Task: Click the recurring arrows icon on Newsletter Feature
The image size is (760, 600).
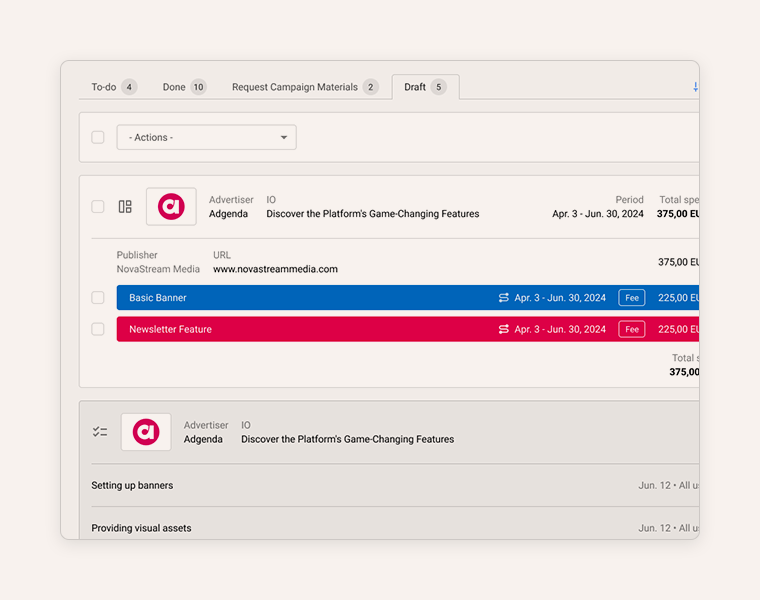Action: coord(504,329)
